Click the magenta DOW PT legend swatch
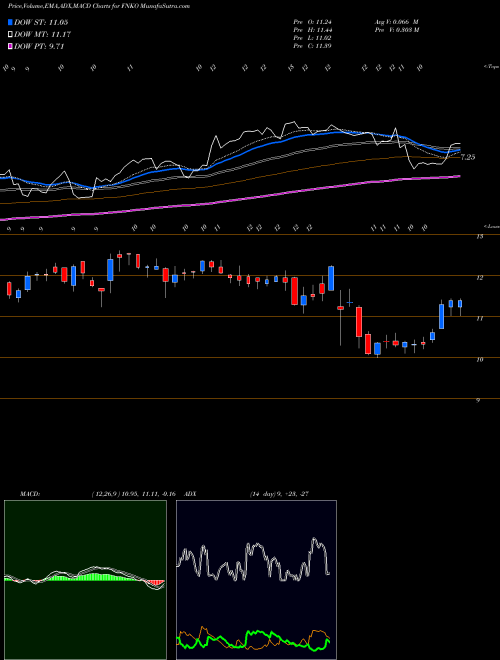Screen dimensions: 500x660 (x=10, y=46)
